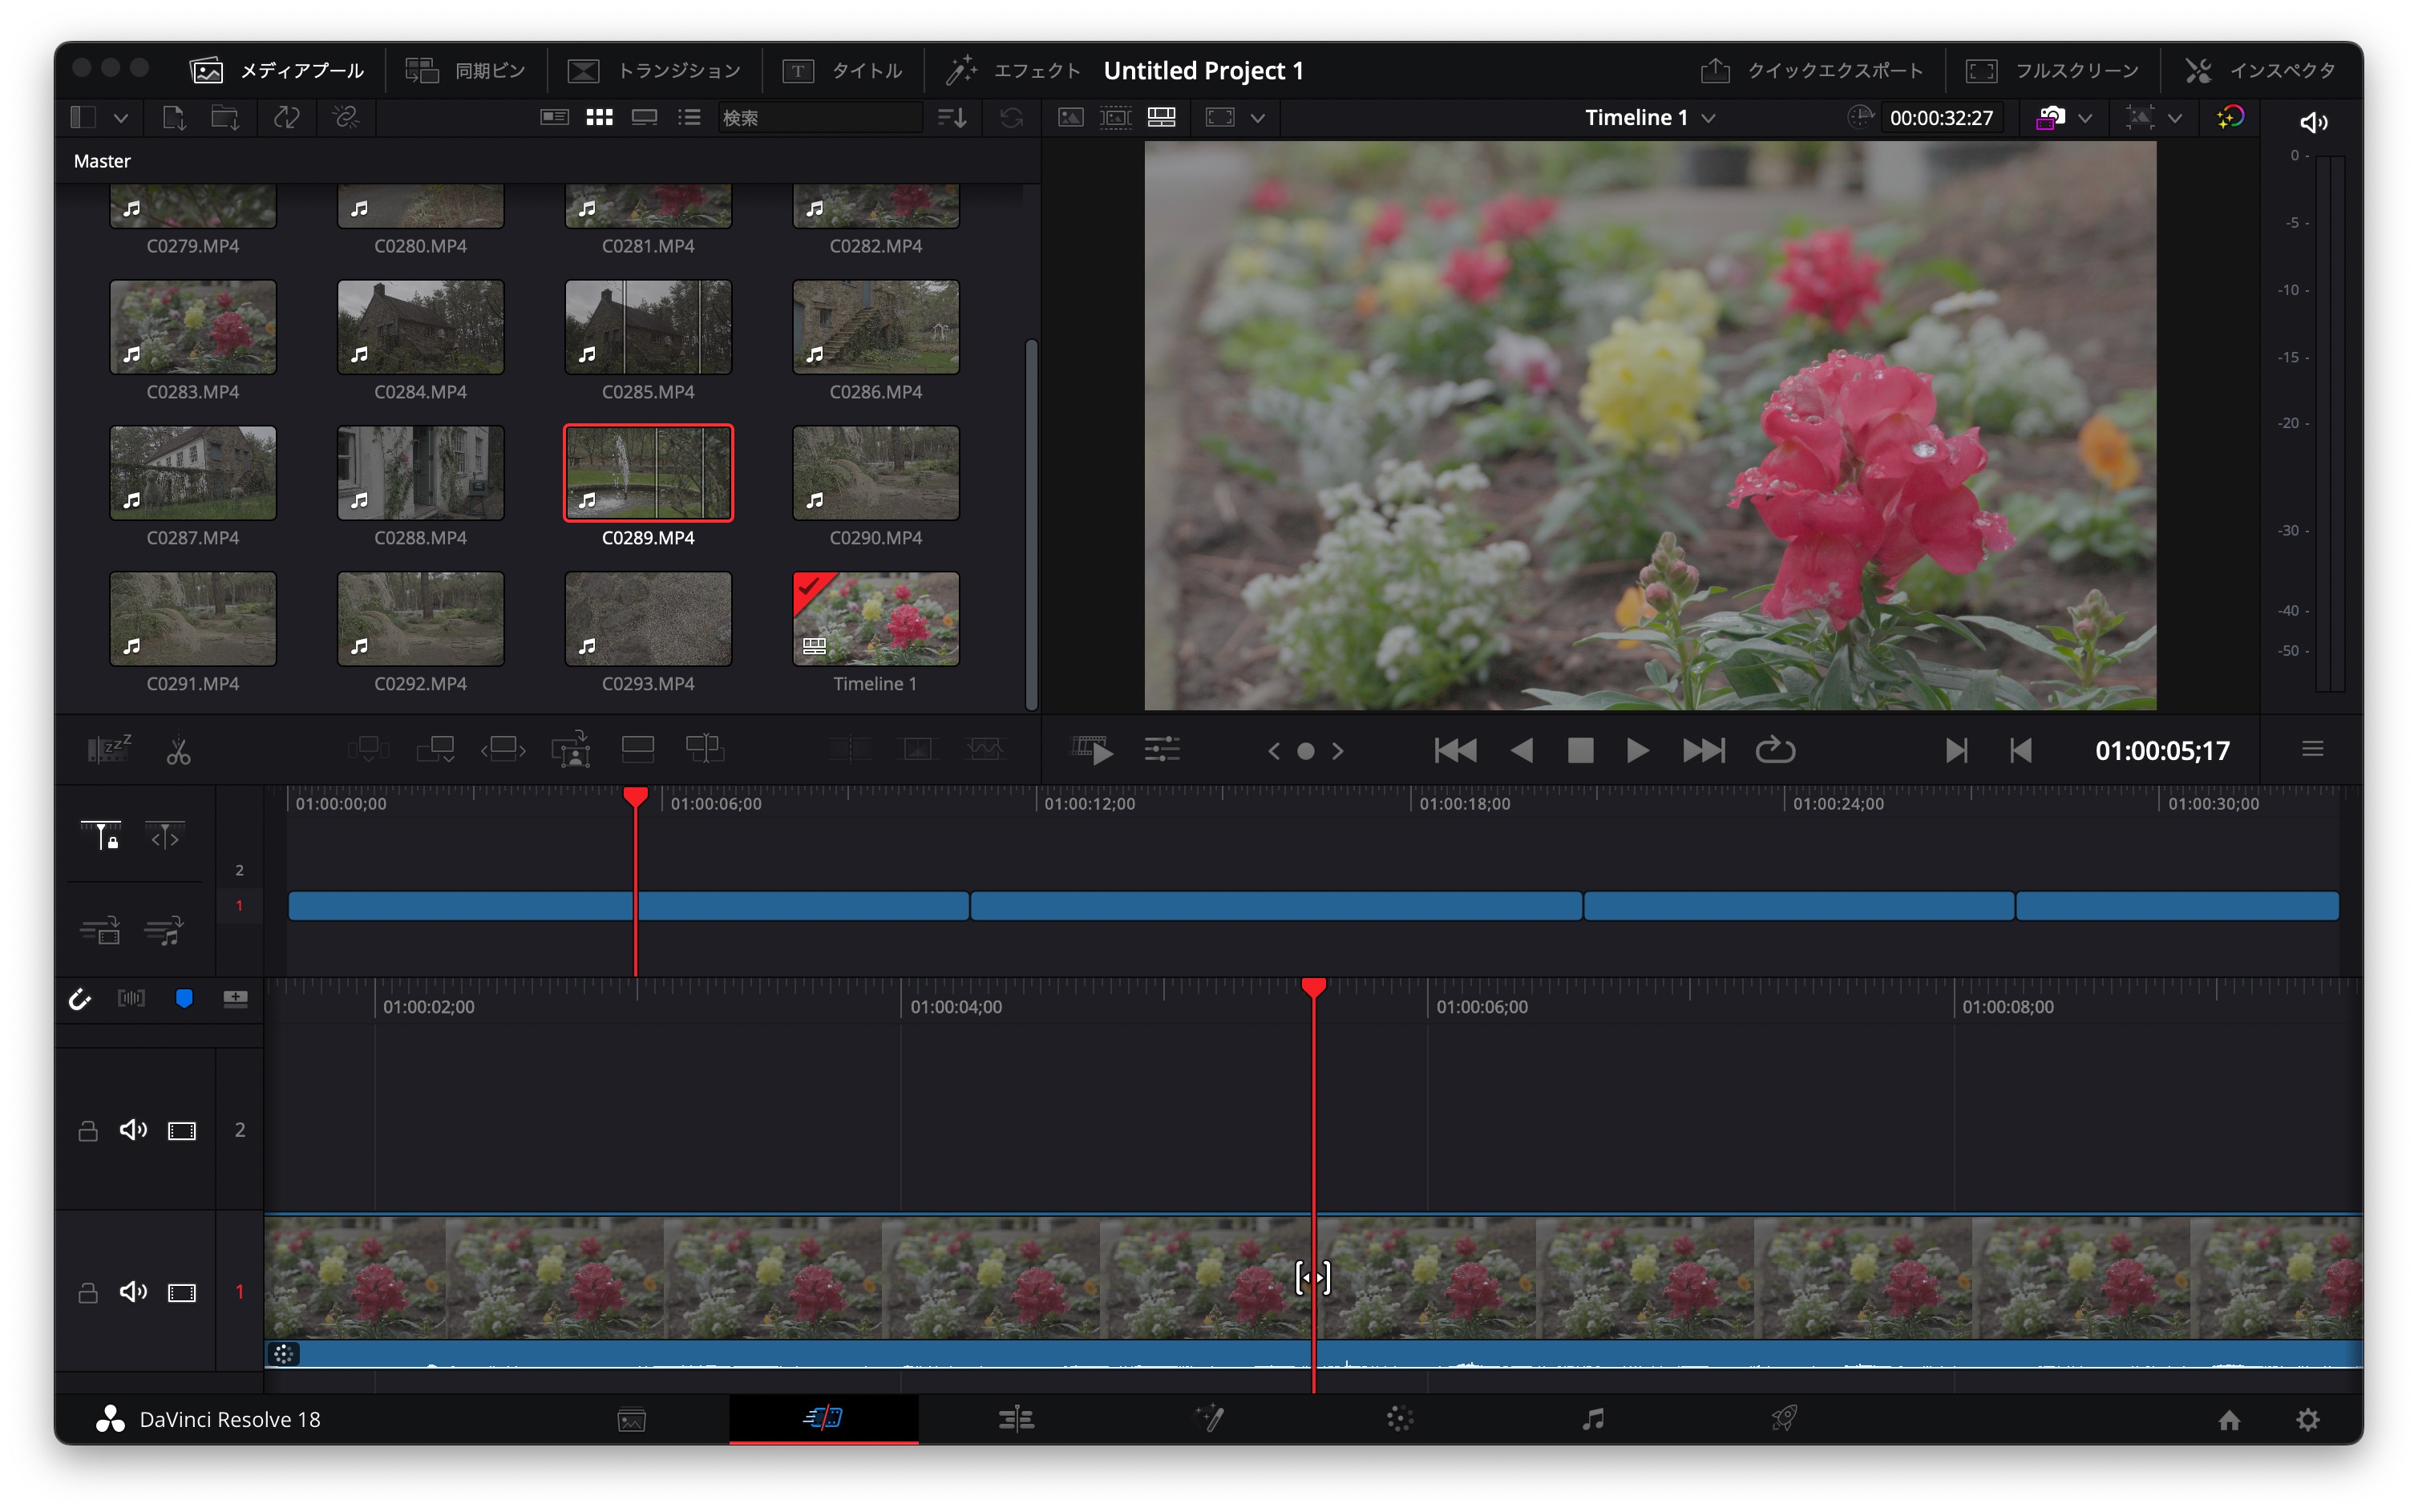Image resolution: width=2418 pixels, height=1512 pixels.
Task: Open the Deliver page rocket icon
Action: point(1784,1418)
